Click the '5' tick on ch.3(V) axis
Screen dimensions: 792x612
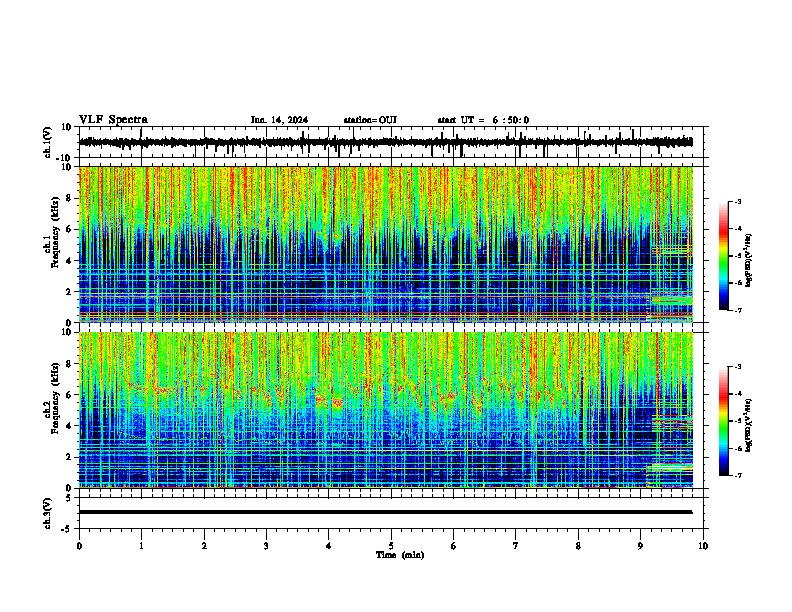(69, 498)
